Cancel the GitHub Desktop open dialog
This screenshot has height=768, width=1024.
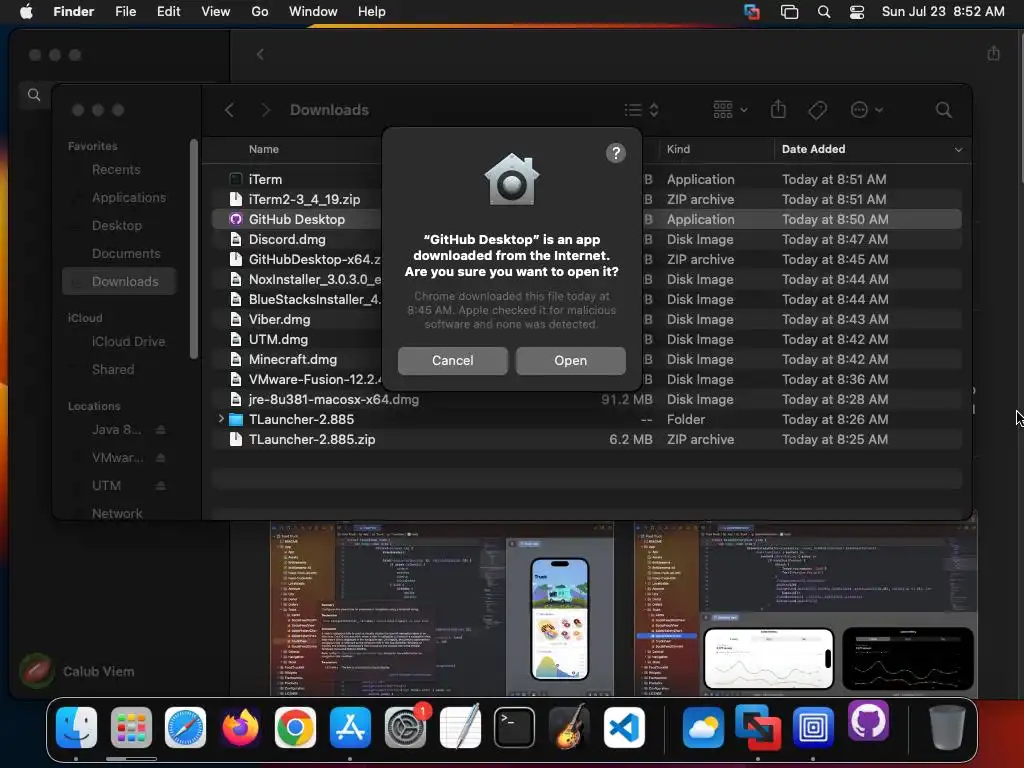pyautogui.click(x=453, y=360)
